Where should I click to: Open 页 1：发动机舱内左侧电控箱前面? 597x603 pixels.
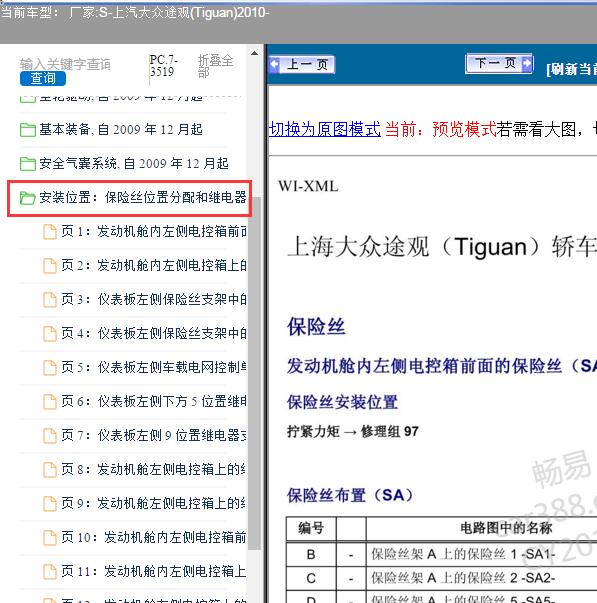tap(154, 231)
